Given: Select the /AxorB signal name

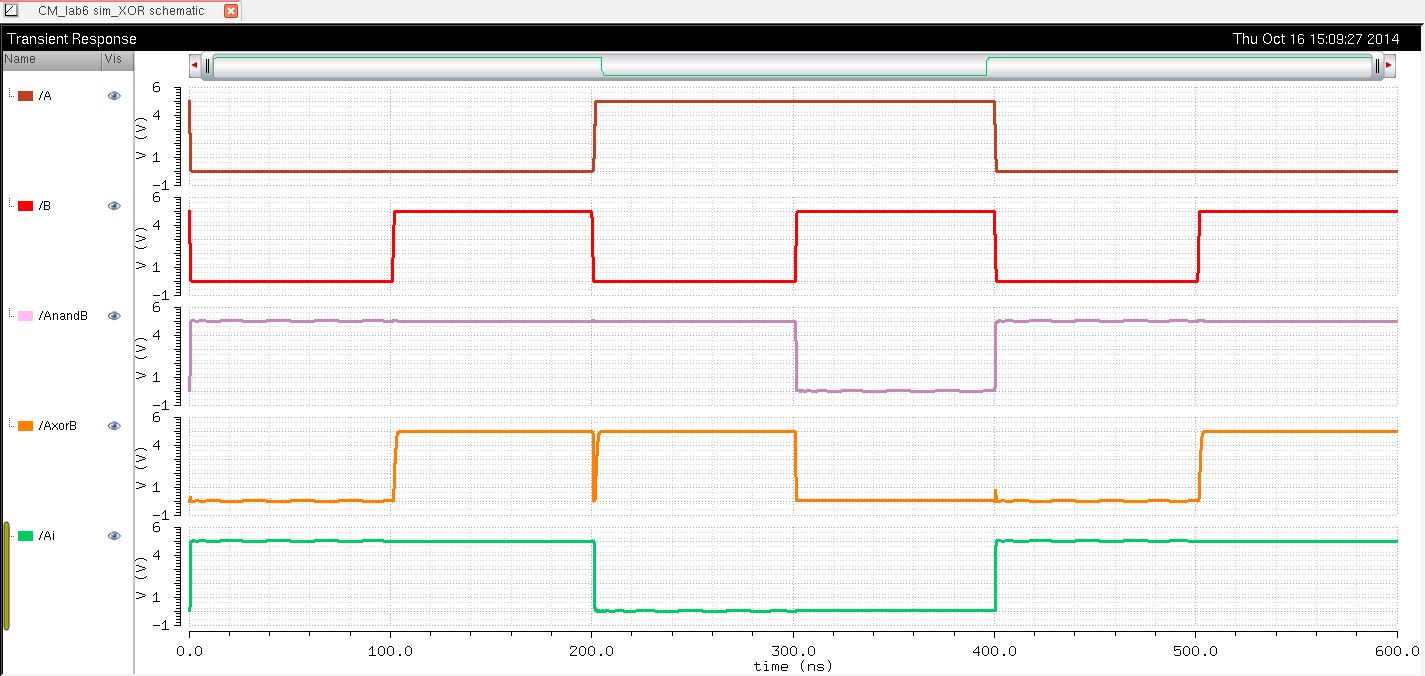Looking at the screenshot, I should pyautogui.click(x=58, y=425).
